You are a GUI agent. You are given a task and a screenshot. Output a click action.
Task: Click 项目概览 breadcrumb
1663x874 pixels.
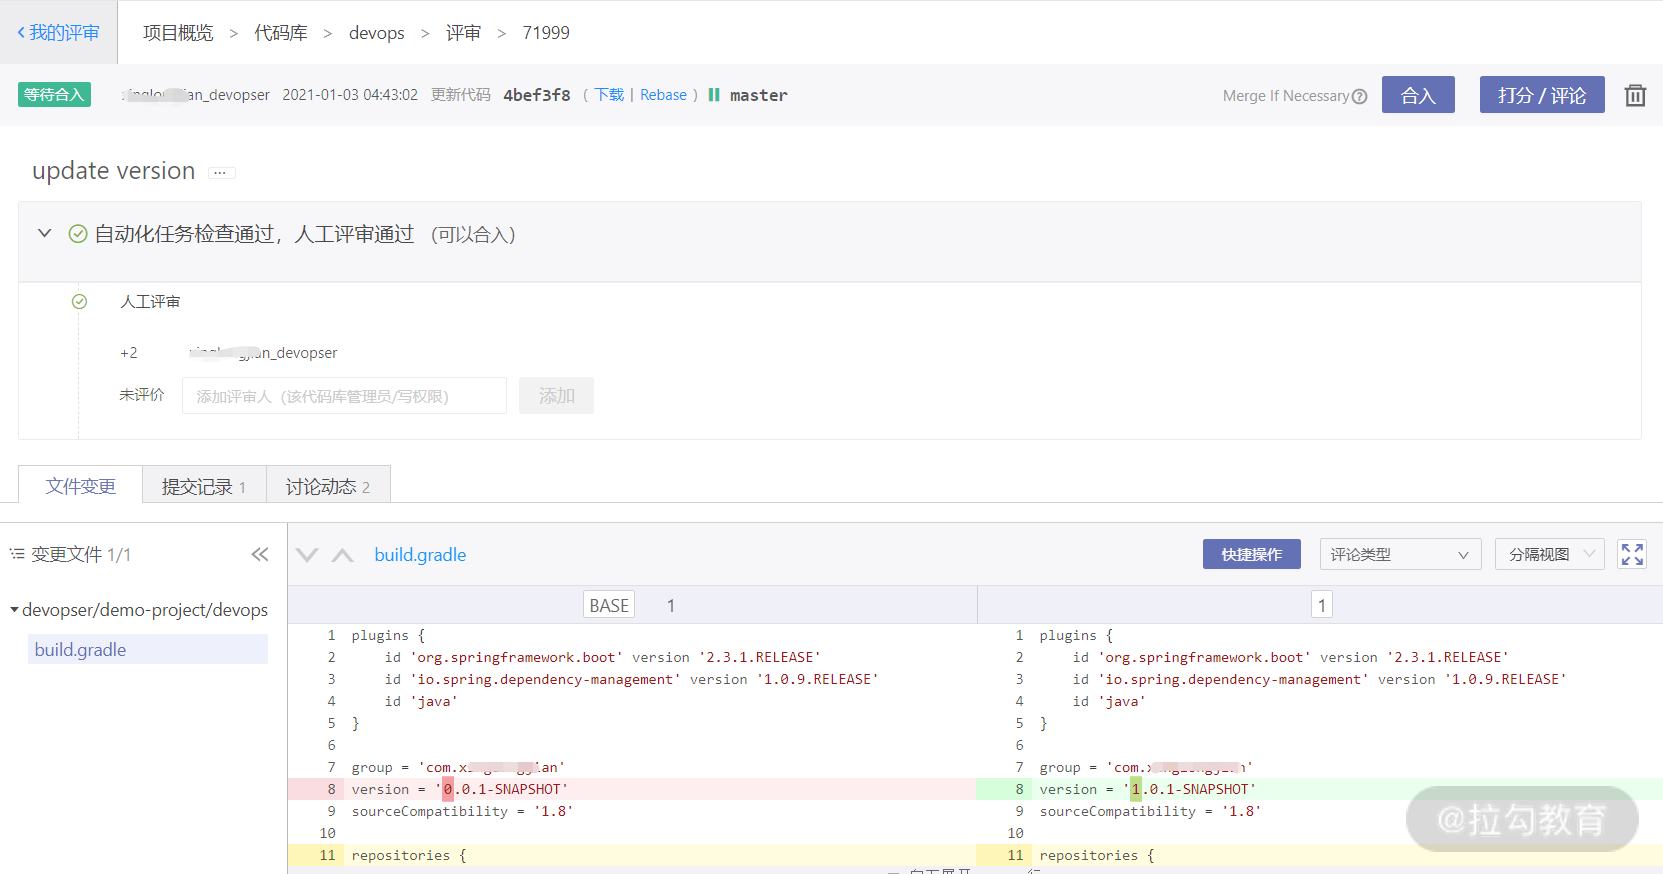pos(178,33)
